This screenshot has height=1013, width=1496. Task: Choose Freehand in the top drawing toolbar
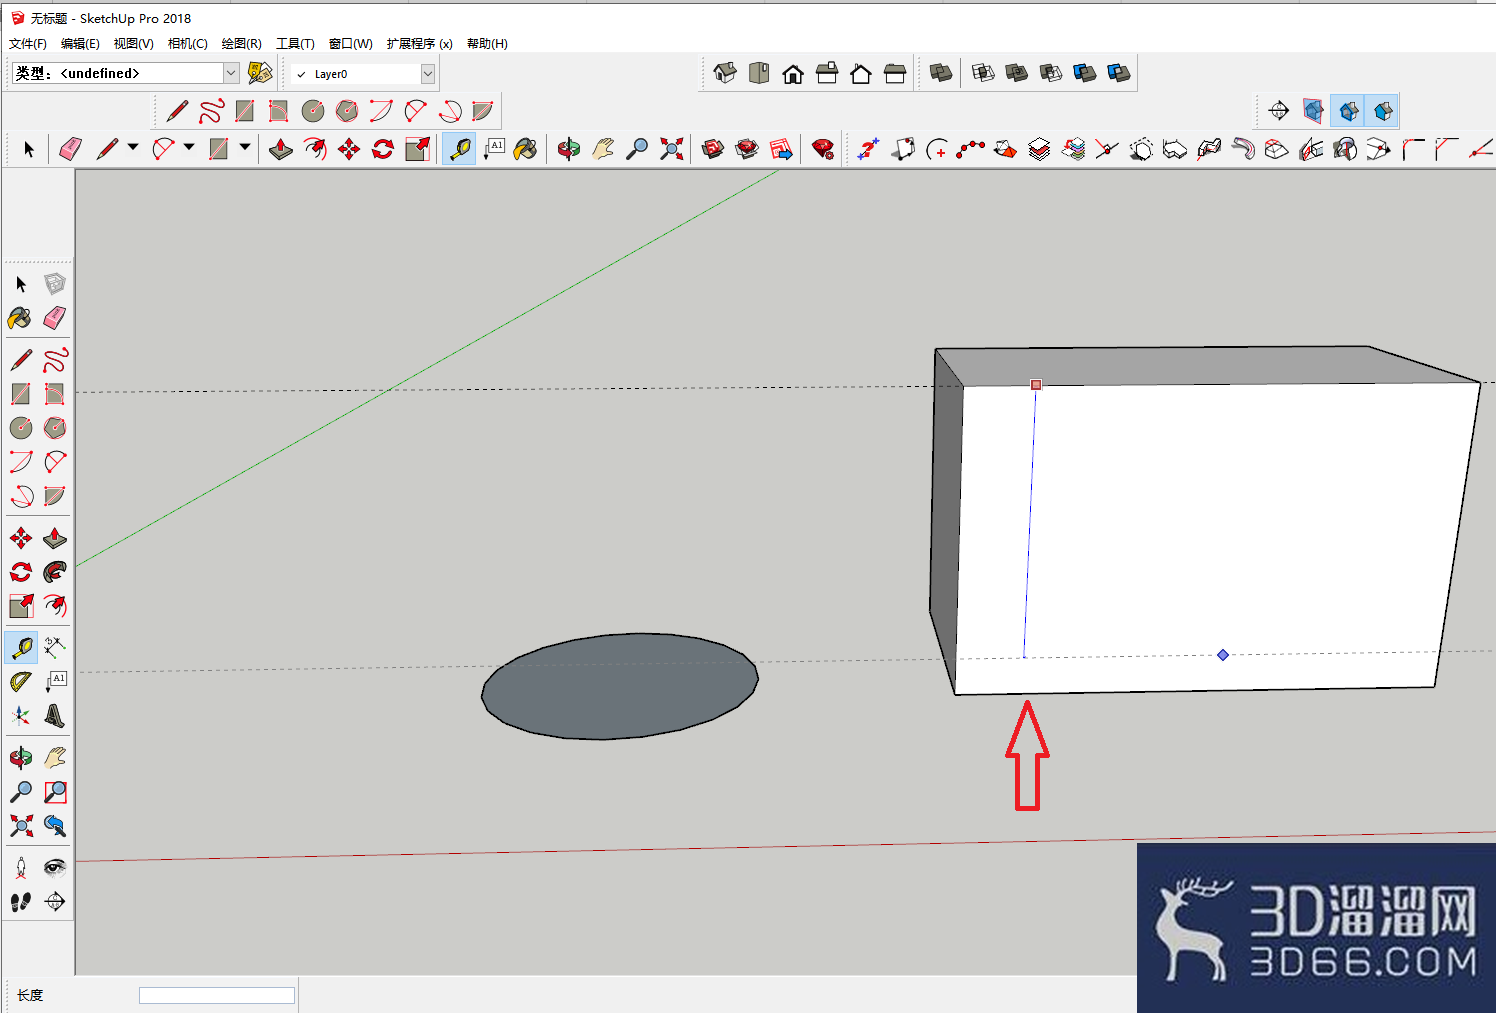(211, 111)
